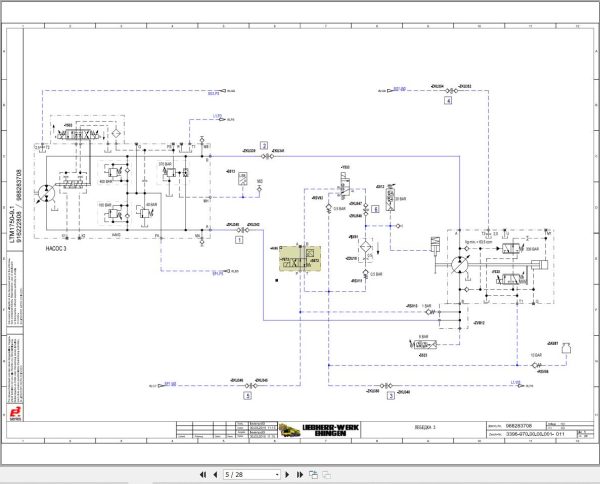Click the boxed reference number 5

click(x=248, y=396)
